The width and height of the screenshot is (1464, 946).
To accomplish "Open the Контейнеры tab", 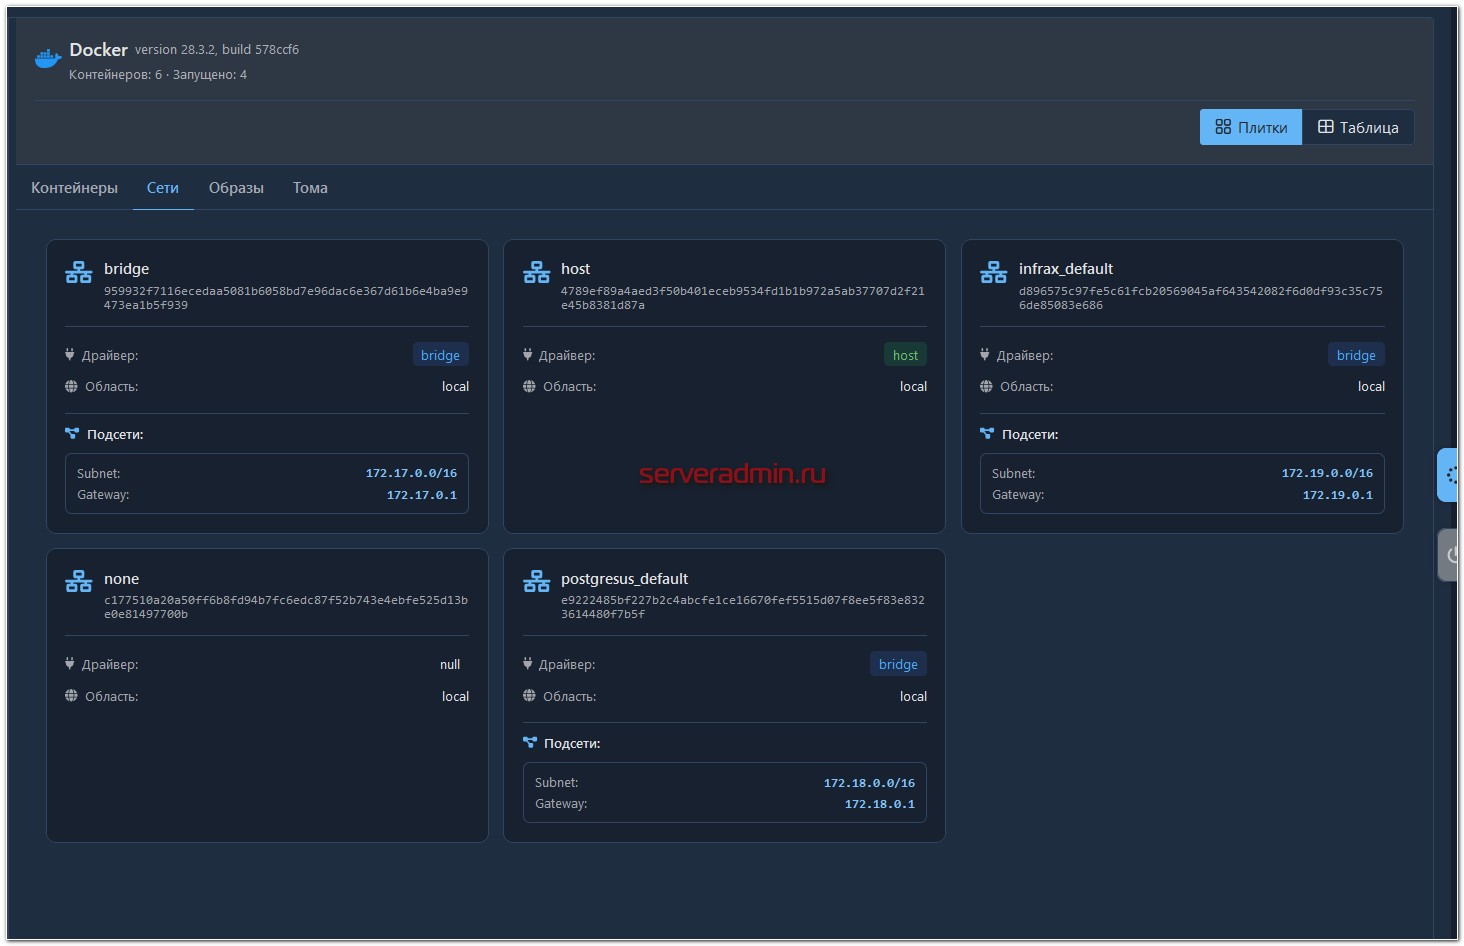I will (74, 188).
